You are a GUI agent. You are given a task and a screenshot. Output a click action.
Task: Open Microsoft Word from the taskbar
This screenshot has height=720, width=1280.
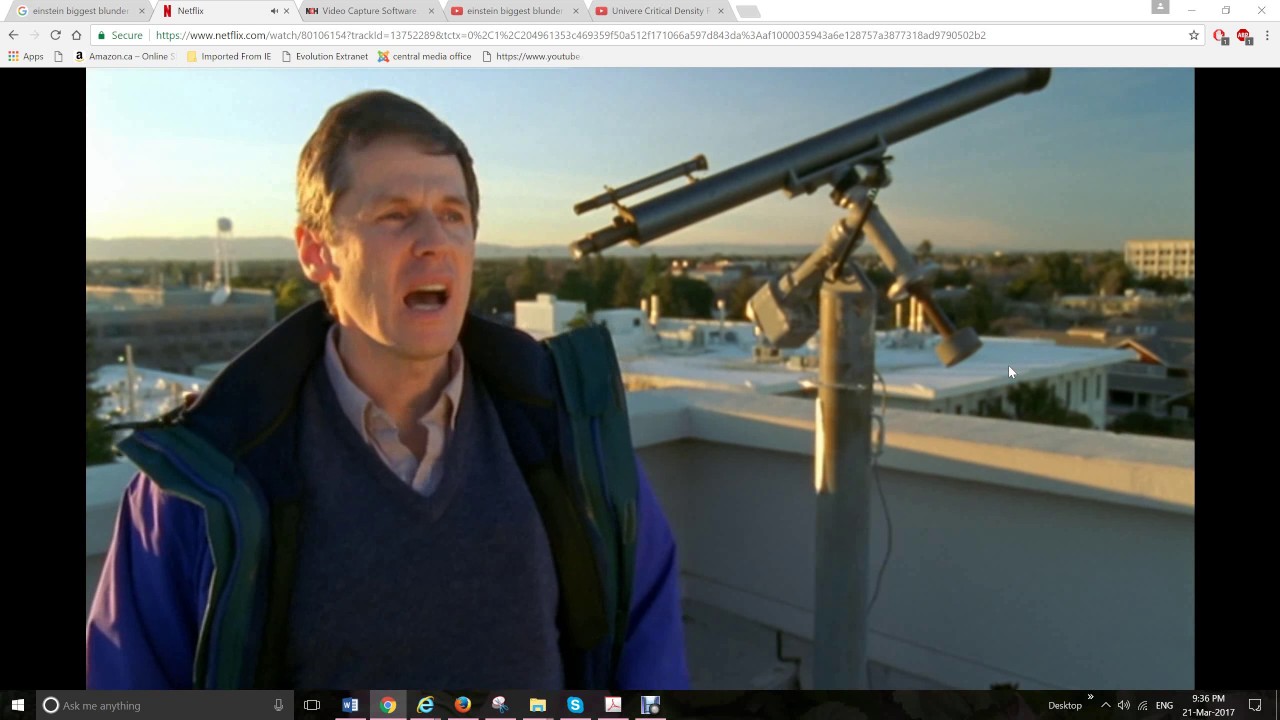(x=350, y=705)
